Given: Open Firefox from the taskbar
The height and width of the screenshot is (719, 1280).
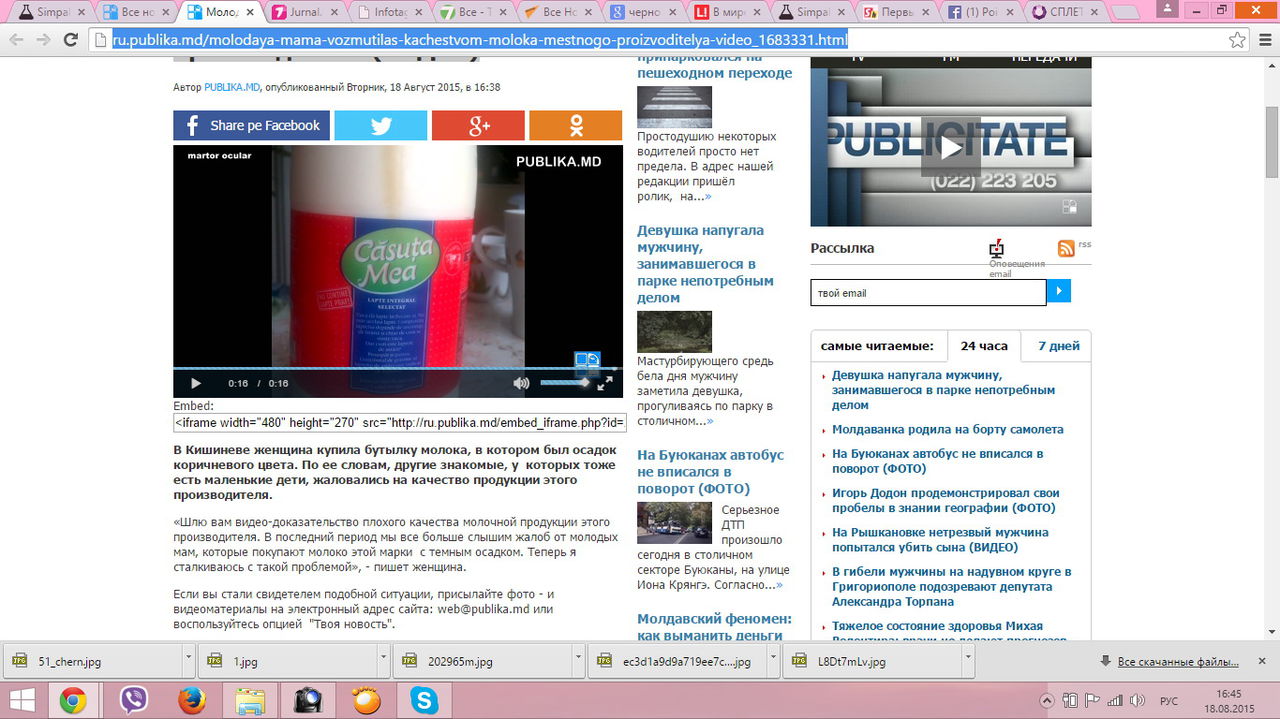Looking at the screenshot, I should (191, 700).
